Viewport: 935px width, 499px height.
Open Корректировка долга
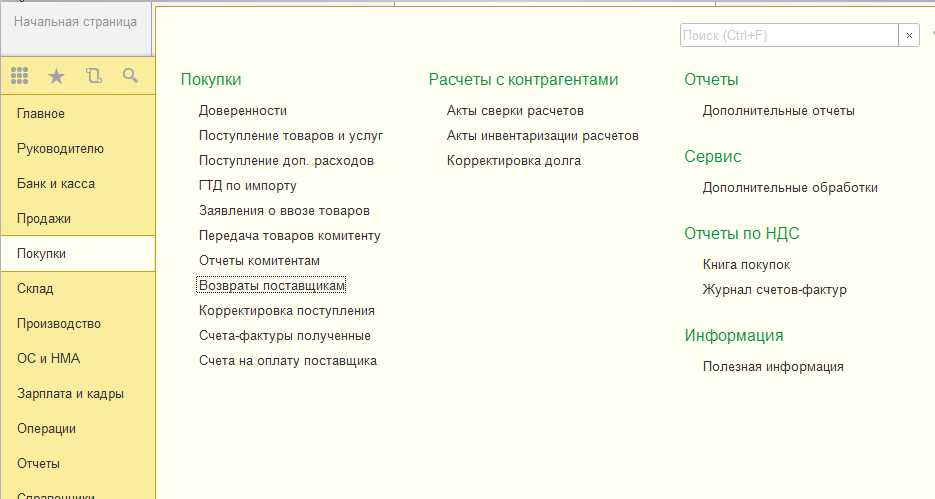point(514,161)
